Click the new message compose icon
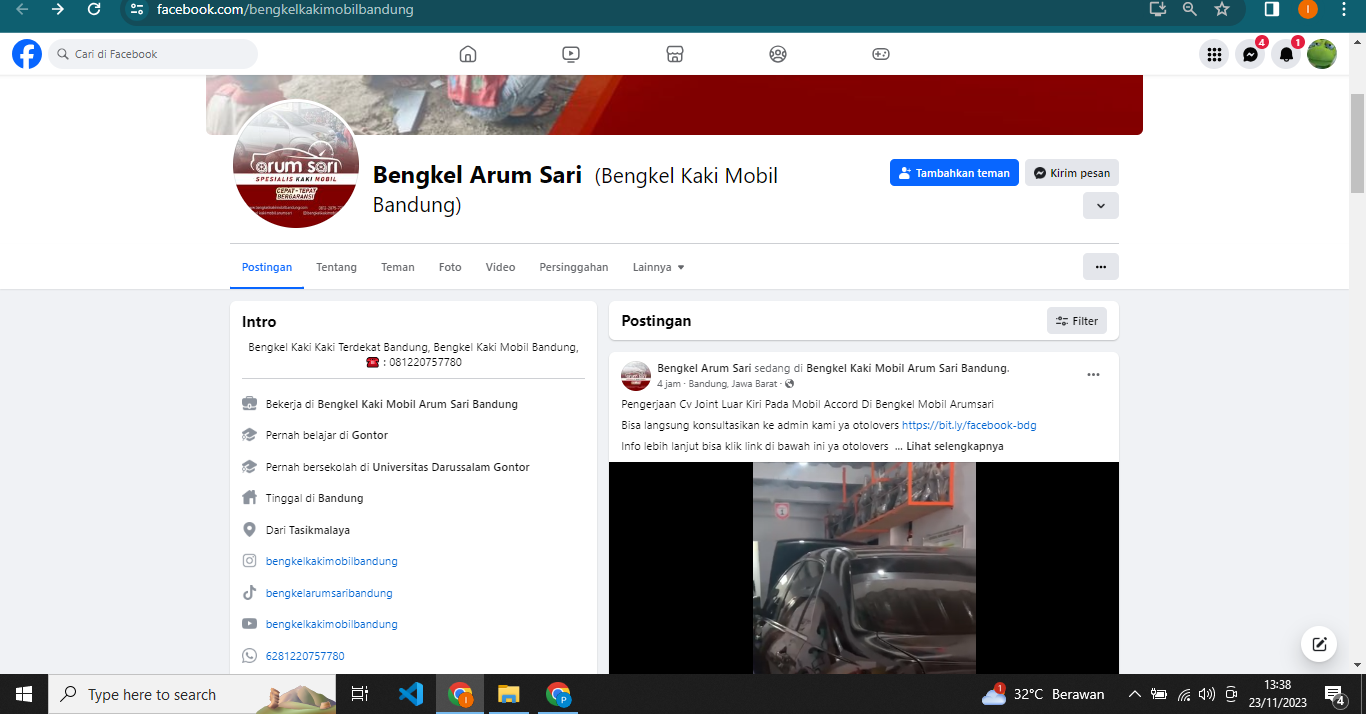Image resolution: width=1366 pixels, height=714 pixels. 1319,644
